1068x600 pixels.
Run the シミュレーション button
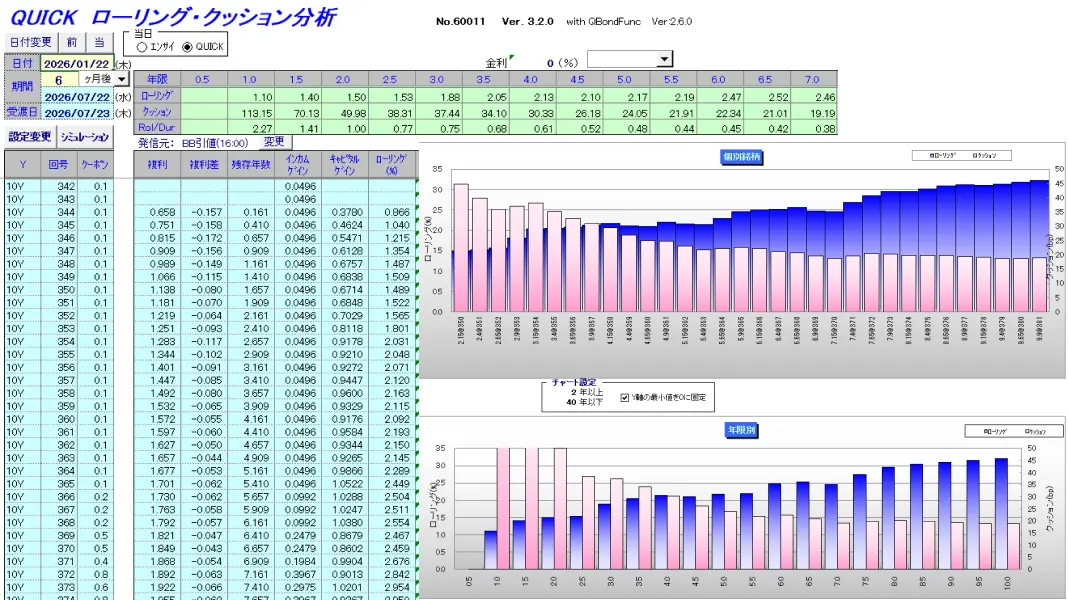[84, 137]
